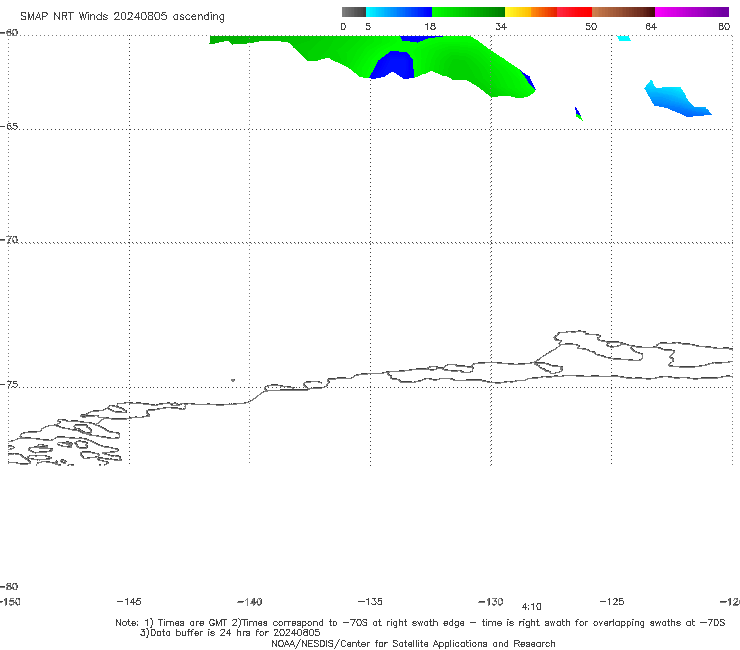Click the longitude label '-145'
740x650 pixels.
[129, 601]
